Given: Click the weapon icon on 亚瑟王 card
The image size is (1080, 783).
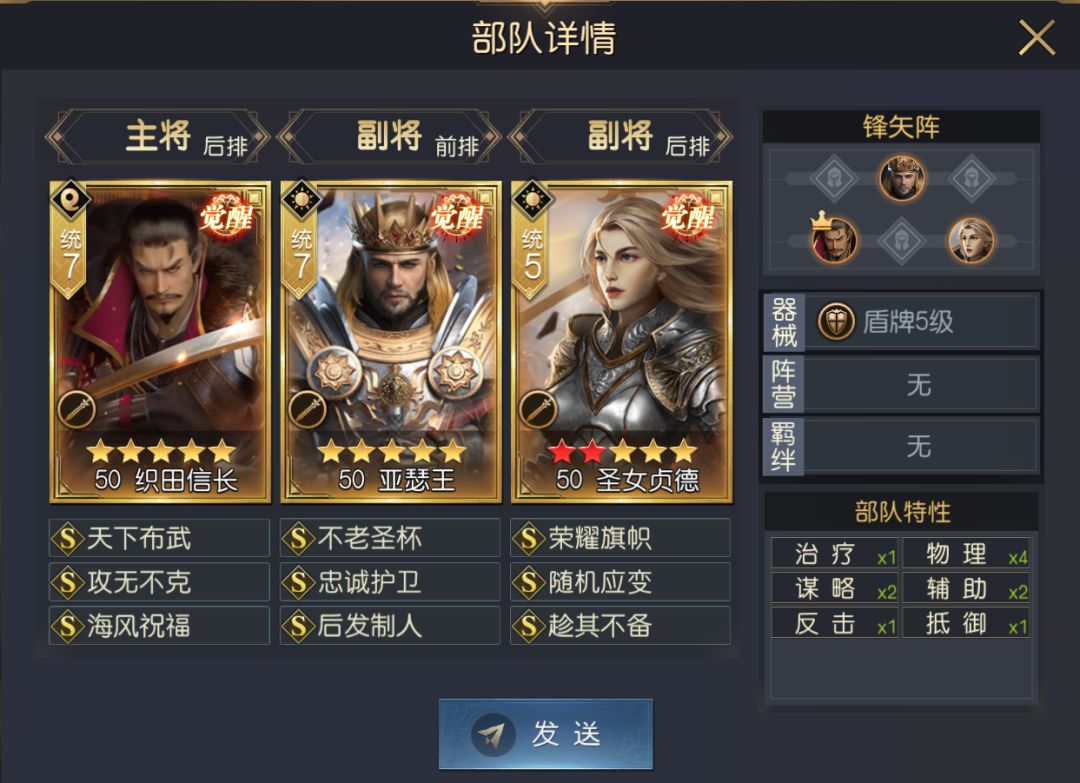Looking at the screenshot, I should point(307,409).
